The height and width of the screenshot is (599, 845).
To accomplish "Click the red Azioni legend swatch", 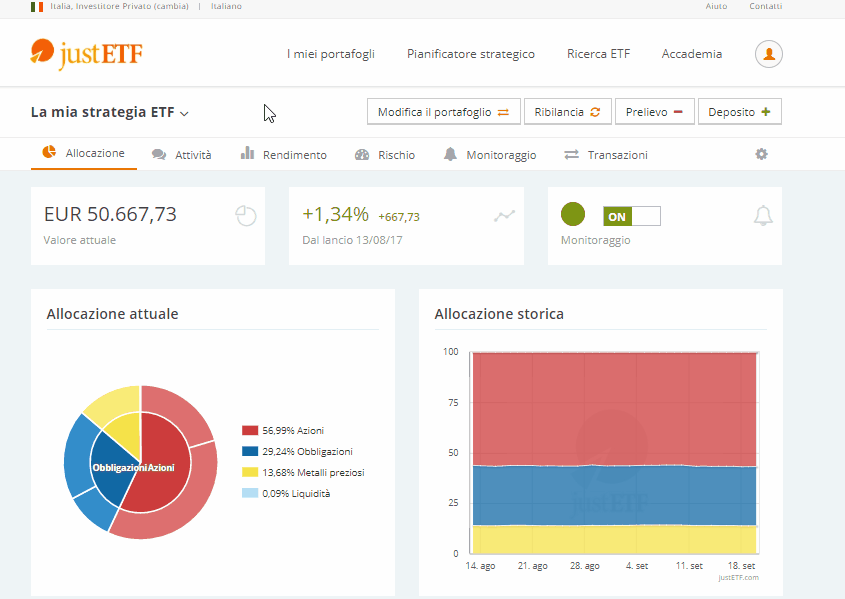I will [x=250, y=430].
